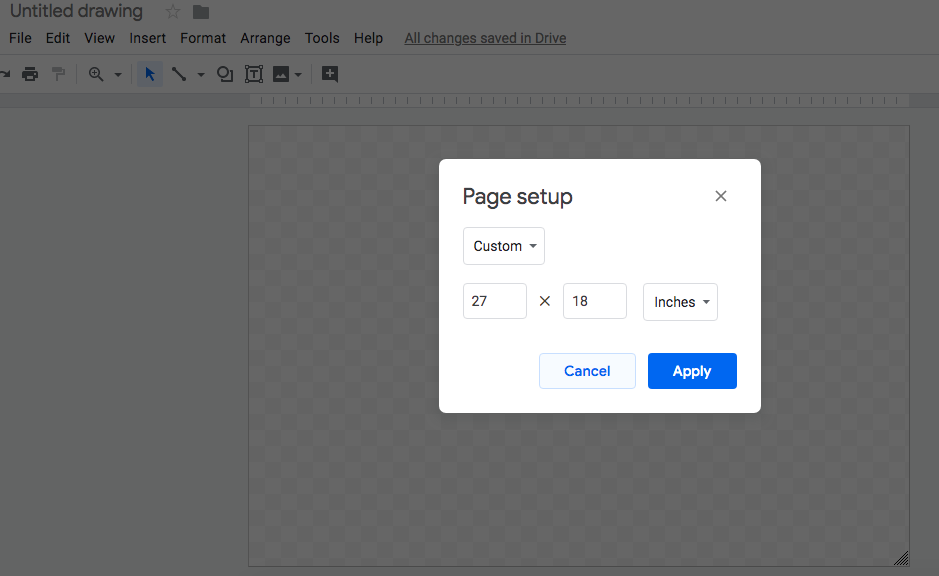
Task: Click the Insert image icon
Action: click(281, 74)
